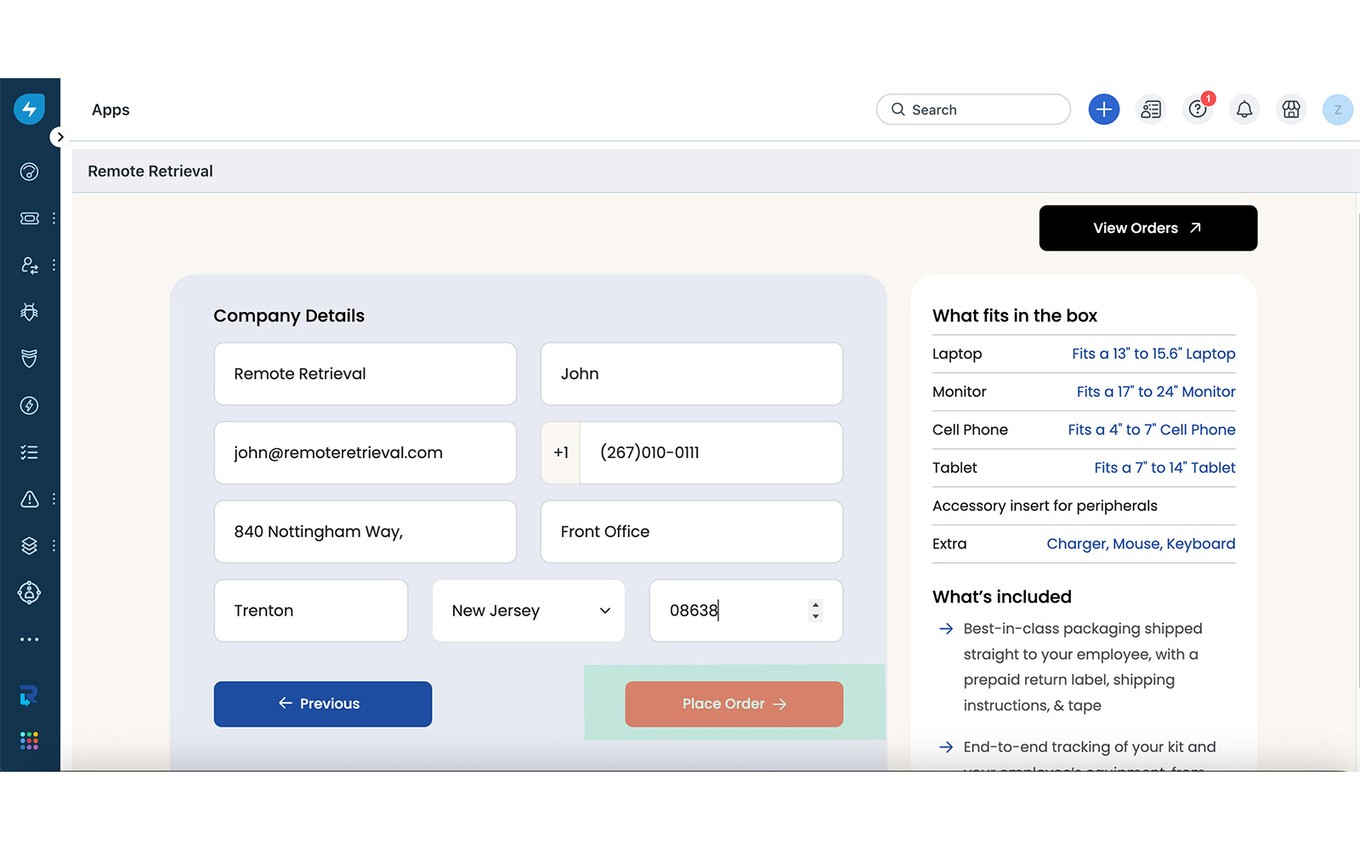
Task: Click the Search box in top bar
Action: point(973,109)
